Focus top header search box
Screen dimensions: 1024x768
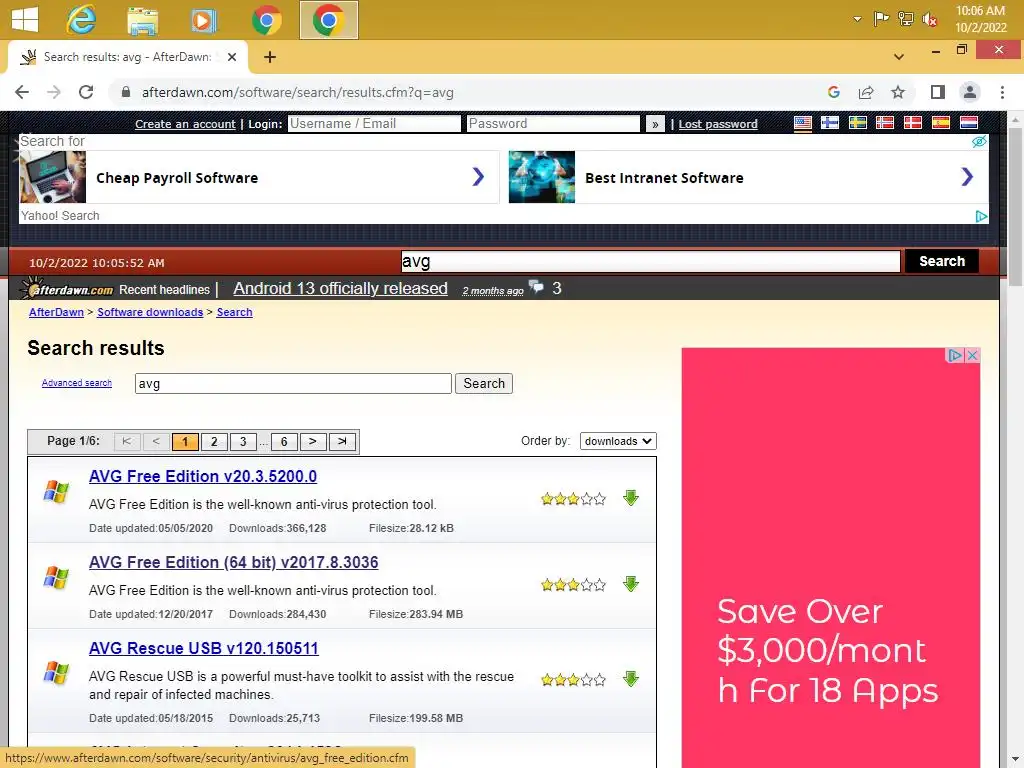pos(650,261)
